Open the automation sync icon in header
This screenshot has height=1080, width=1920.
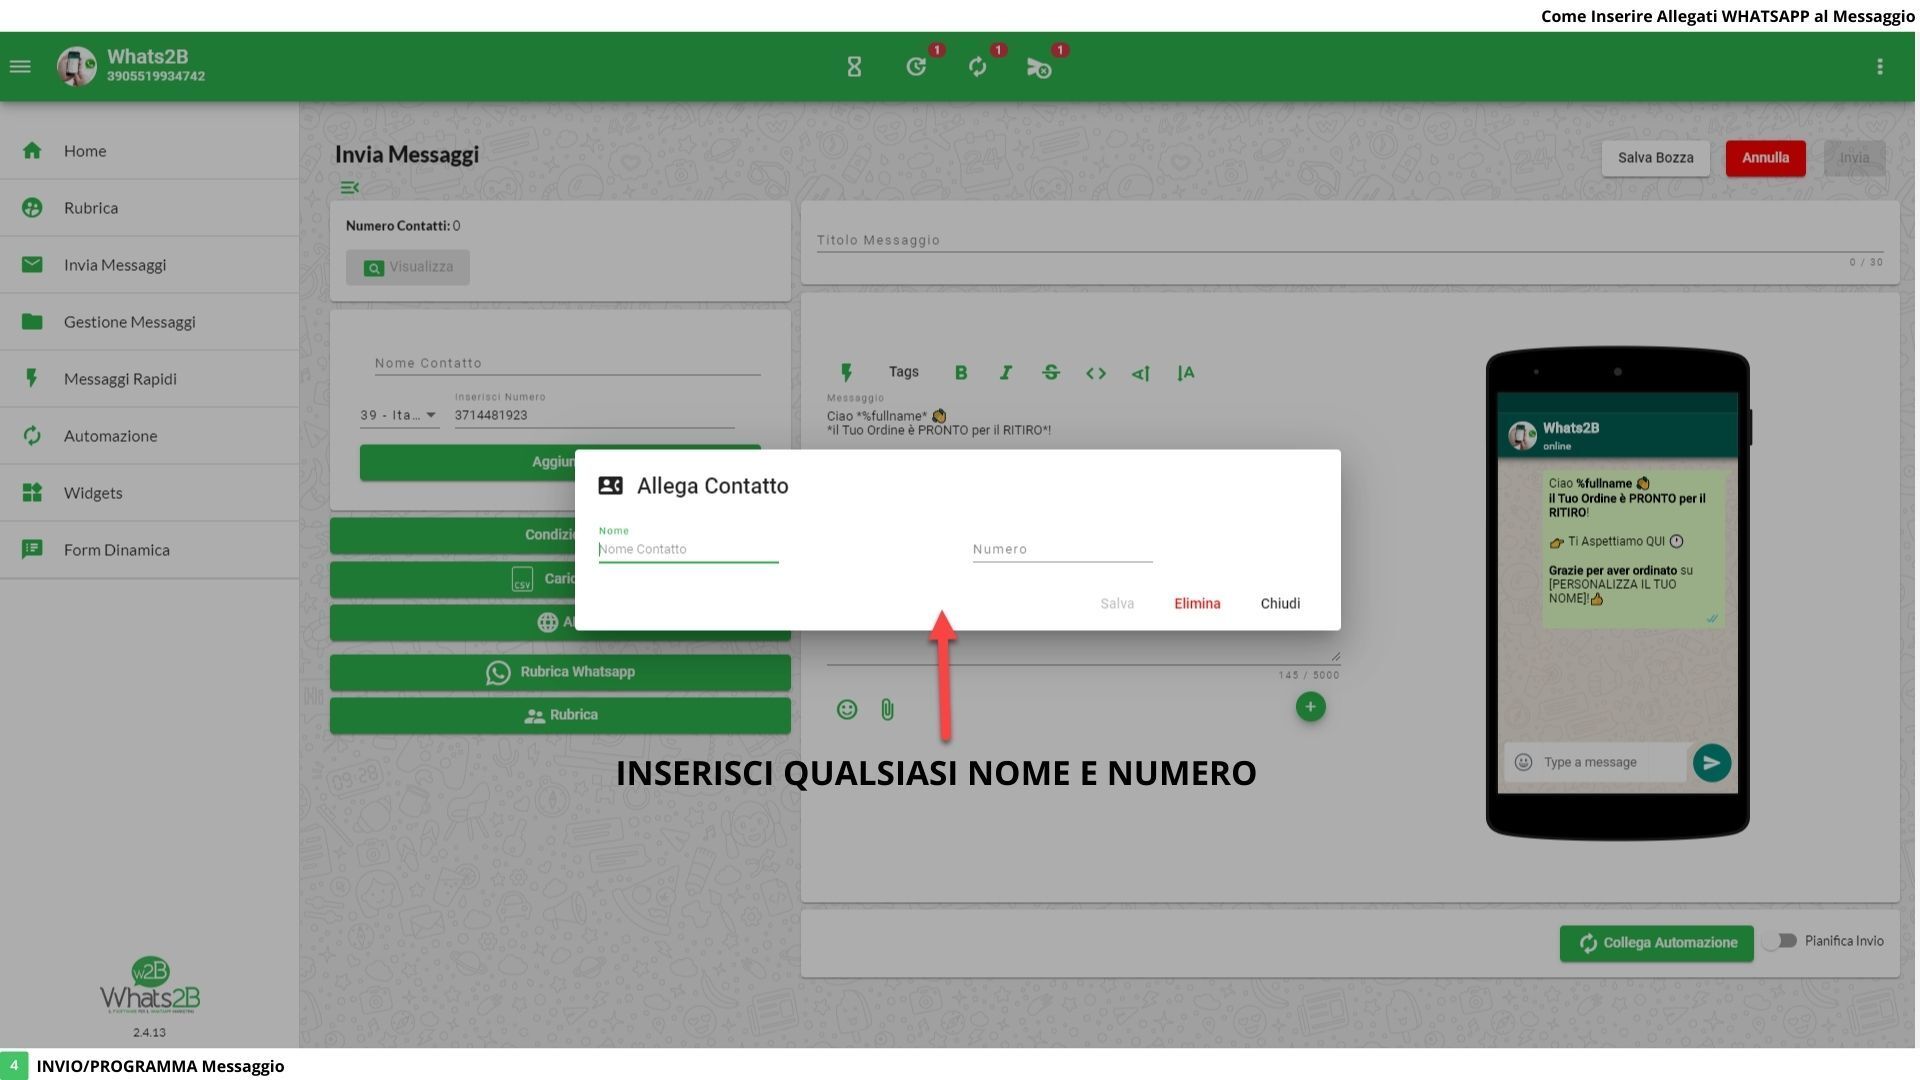tap(978, 67)
